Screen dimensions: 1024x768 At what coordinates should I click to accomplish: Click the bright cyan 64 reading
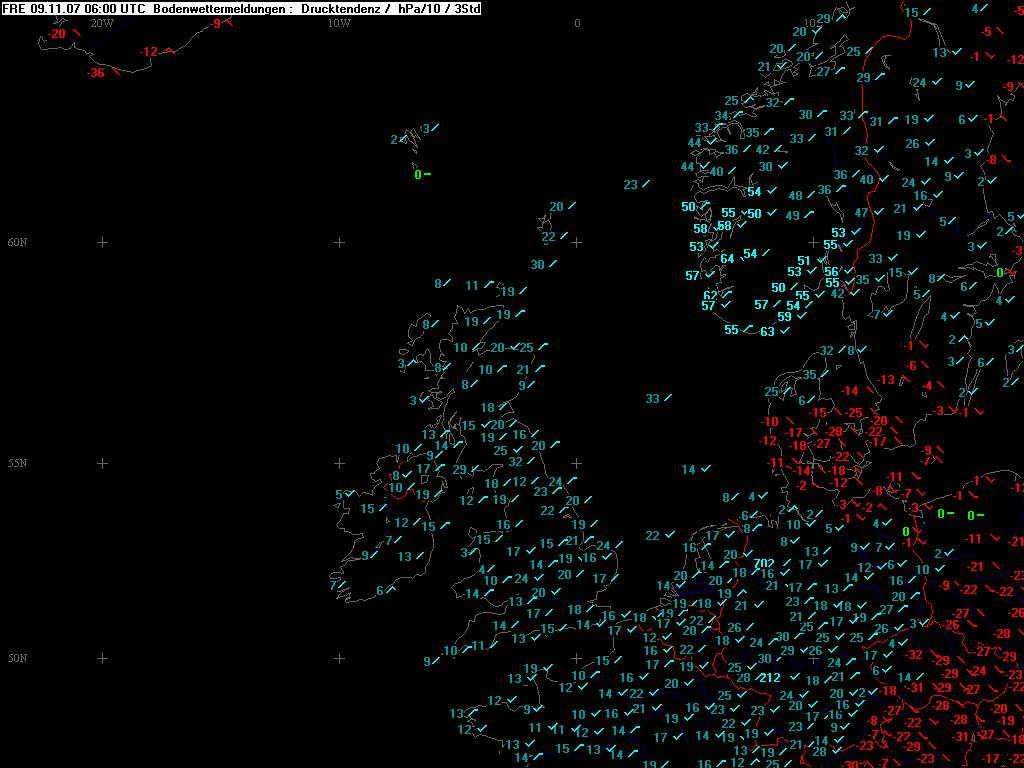click(x=727, y=259)
